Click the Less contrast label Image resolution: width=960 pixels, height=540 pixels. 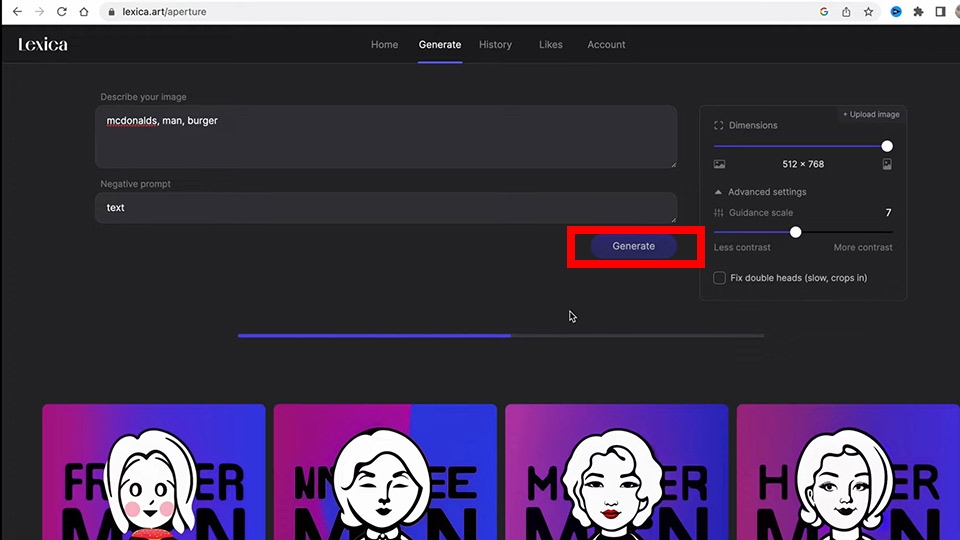742,247
